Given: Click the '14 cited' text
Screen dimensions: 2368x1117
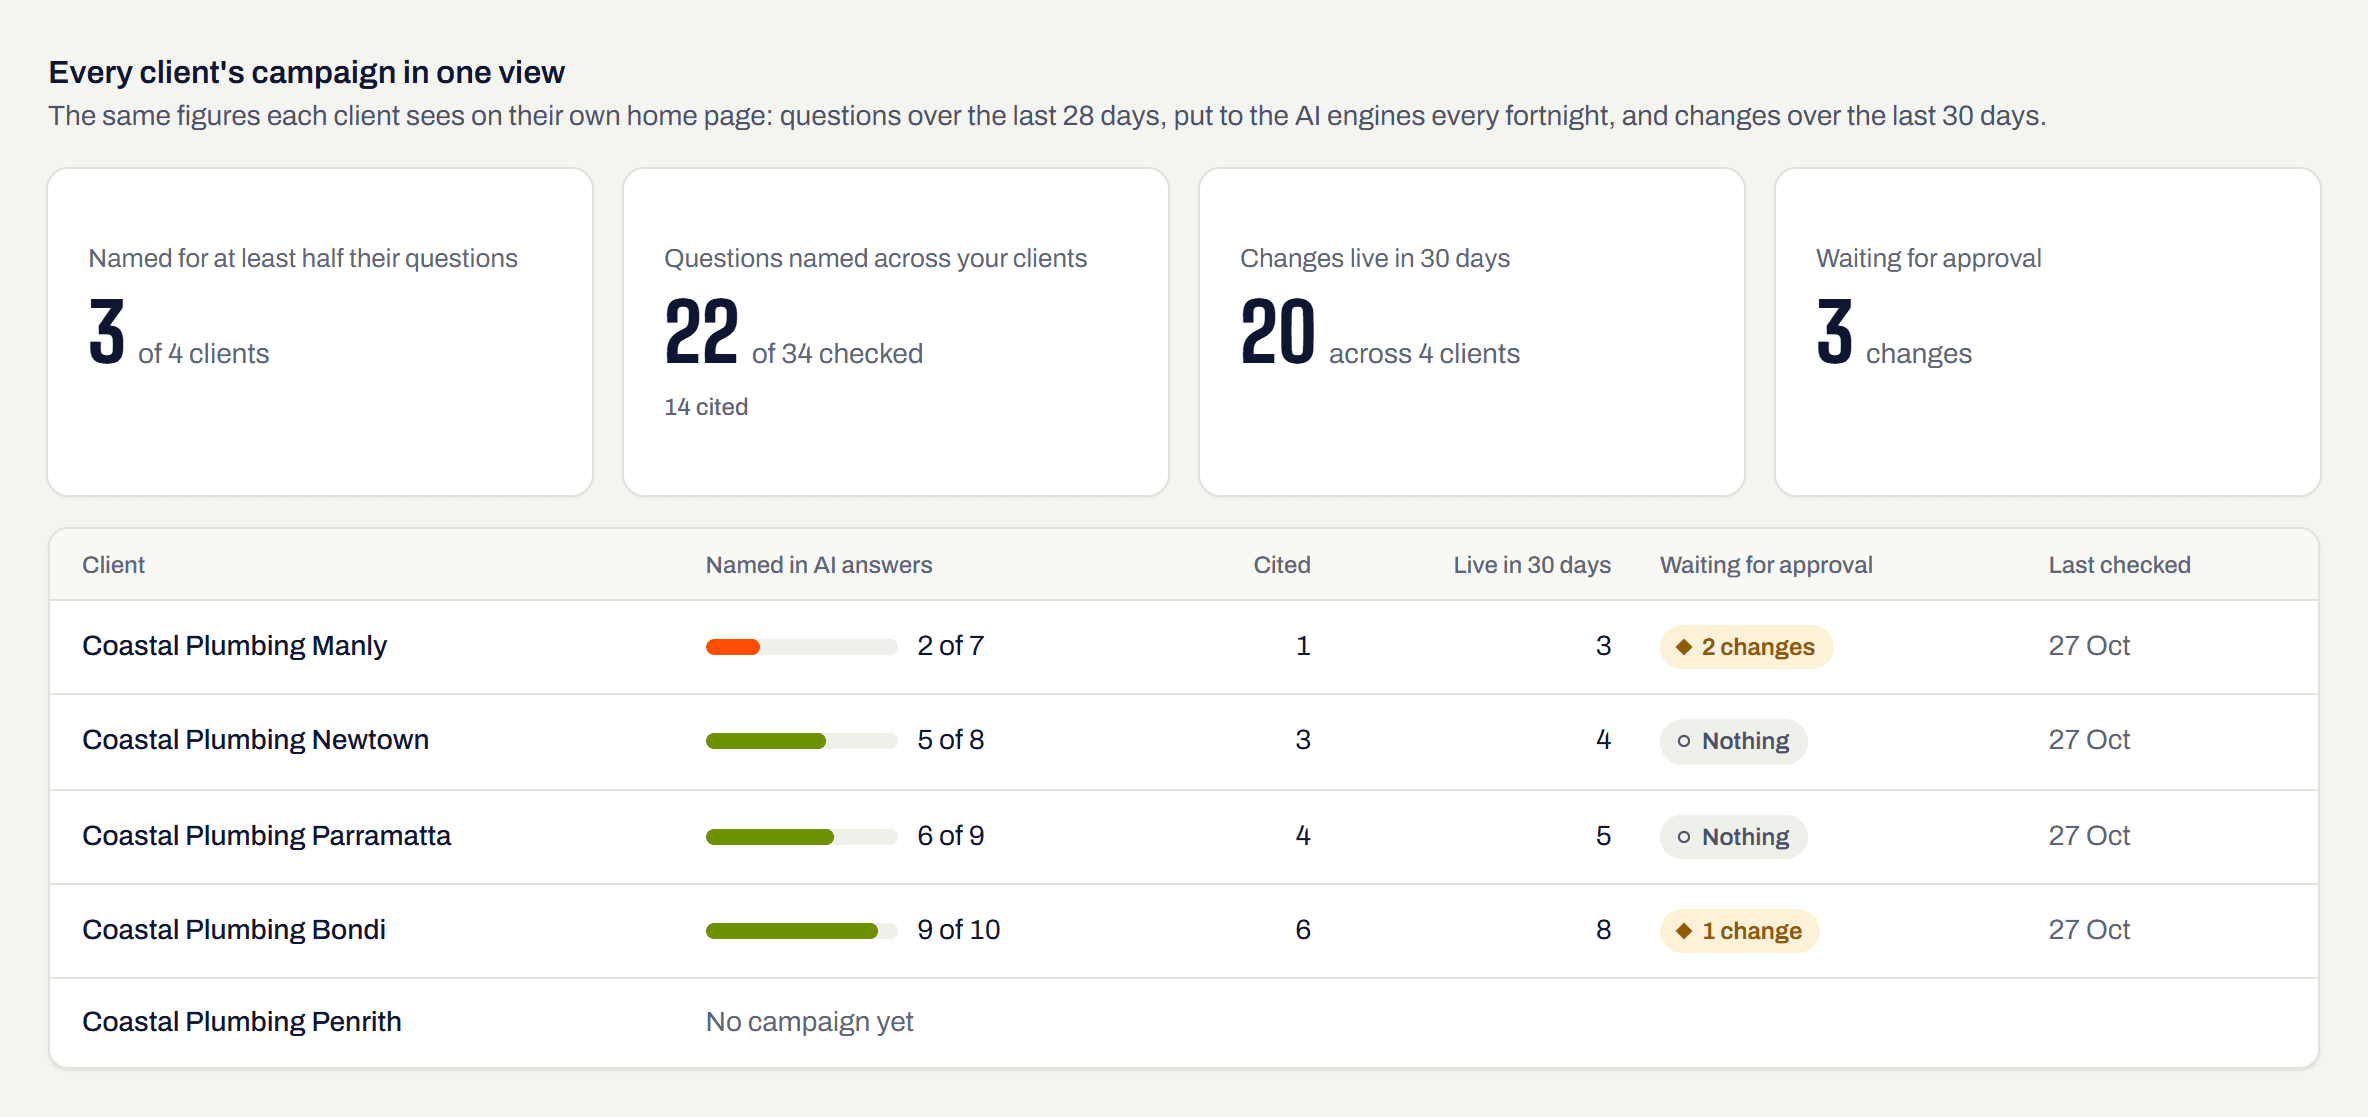Looking at the screenshot, I should click(x=706, y=407).
